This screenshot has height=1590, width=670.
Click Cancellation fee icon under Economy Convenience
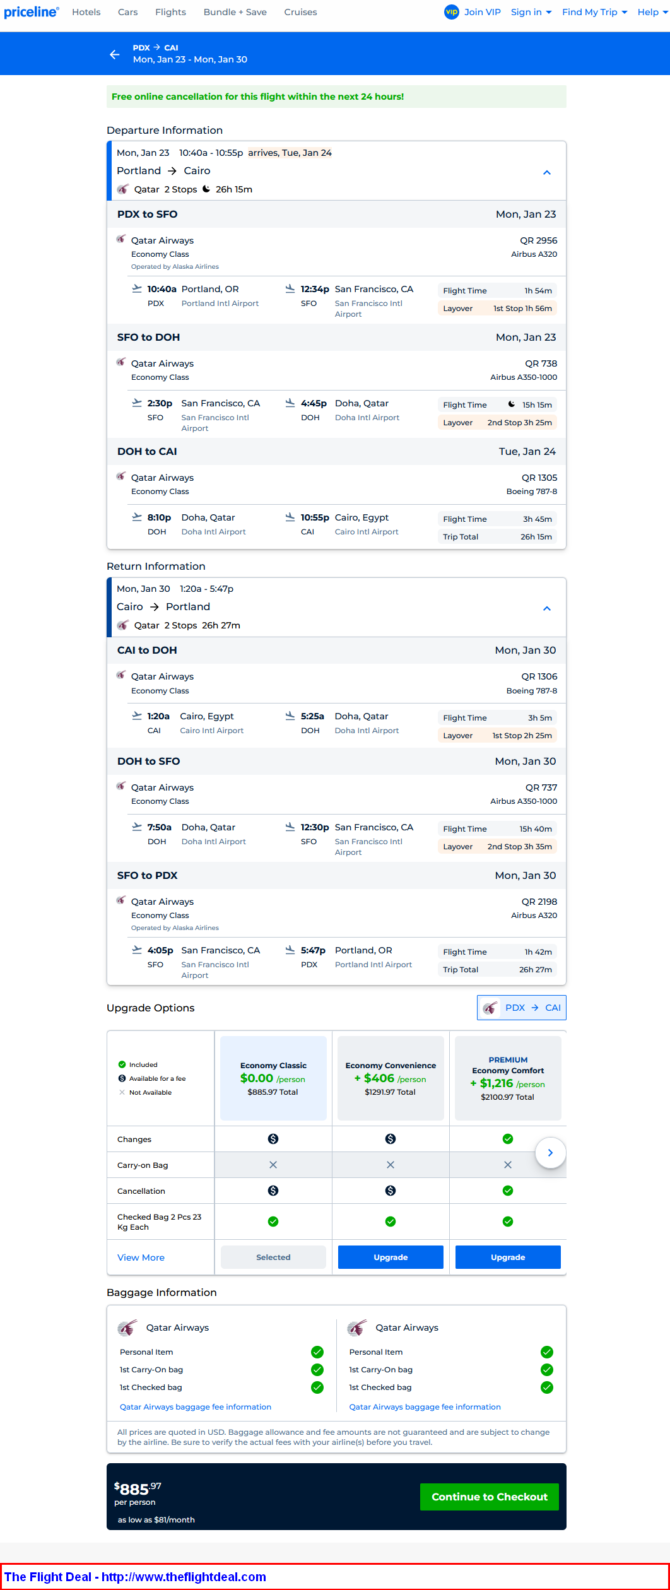point(390,1191)
